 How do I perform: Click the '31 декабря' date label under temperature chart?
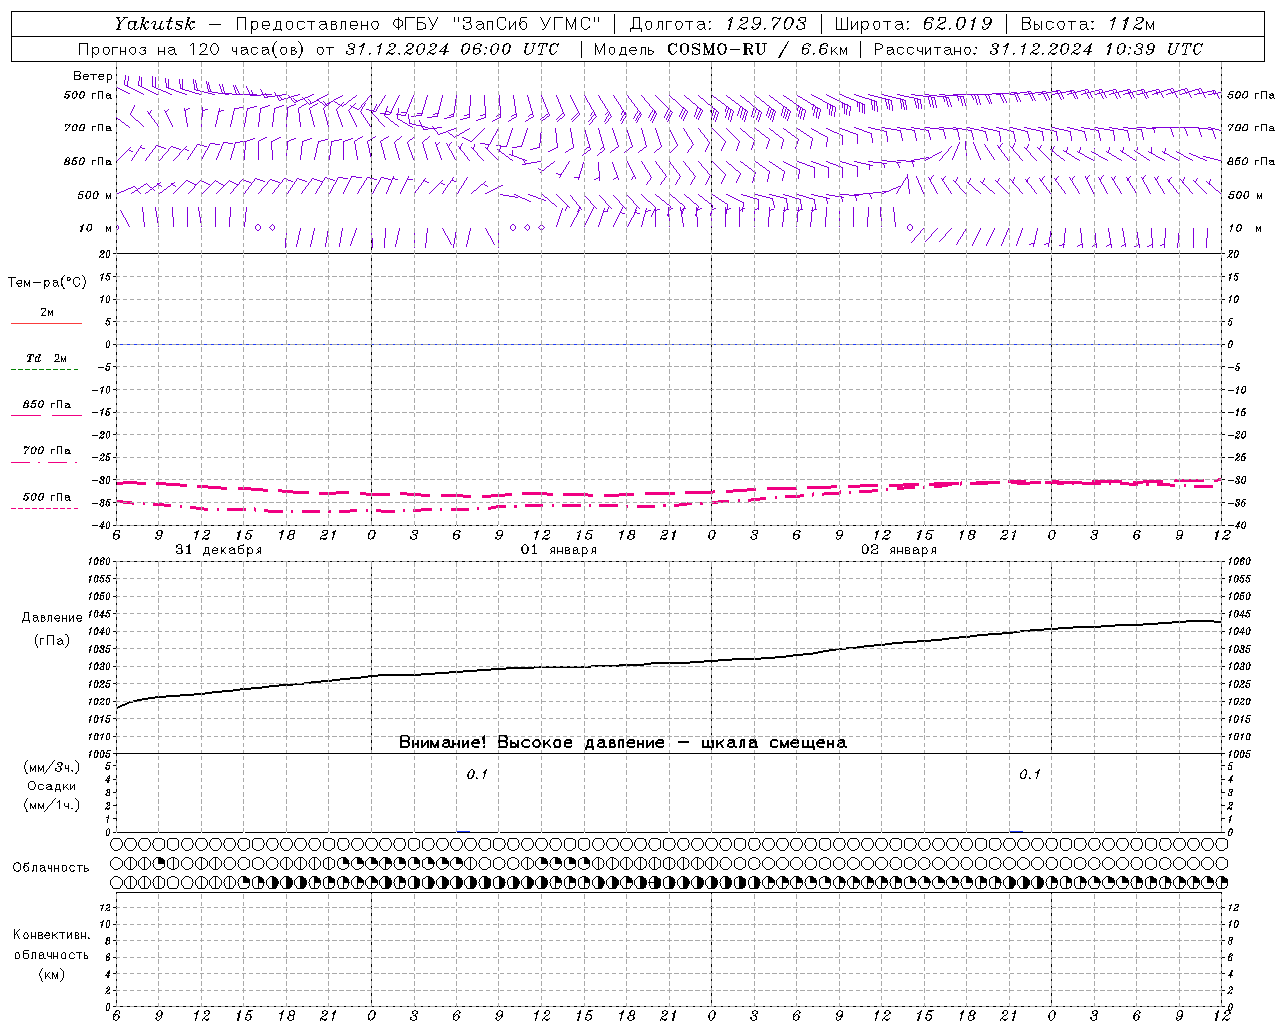click(x=218, y=550)
